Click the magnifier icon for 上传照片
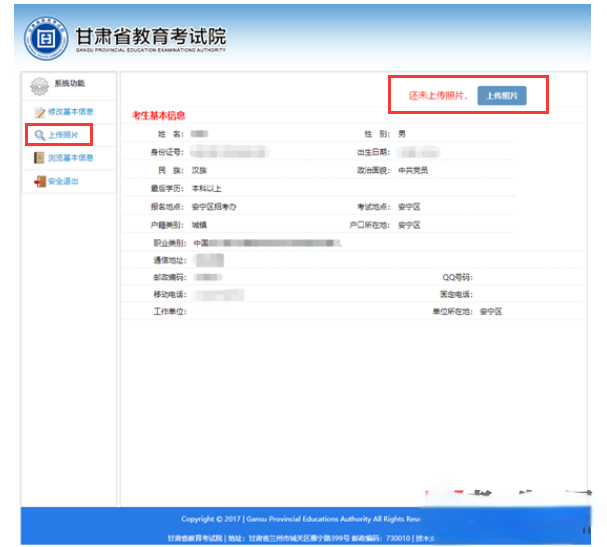This screenshot has height=547, width=607. click(39, 134)
